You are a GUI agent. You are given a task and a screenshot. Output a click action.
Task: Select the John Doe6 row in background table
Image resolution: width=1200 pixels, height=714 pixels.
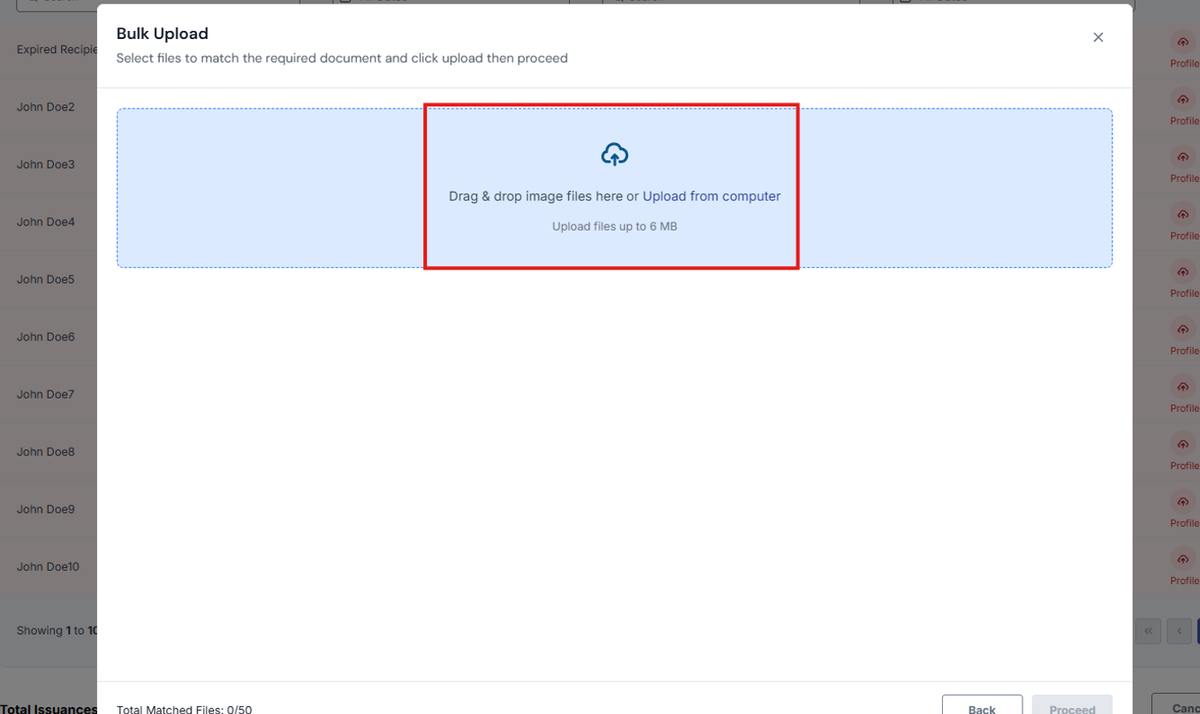point(48,337)
